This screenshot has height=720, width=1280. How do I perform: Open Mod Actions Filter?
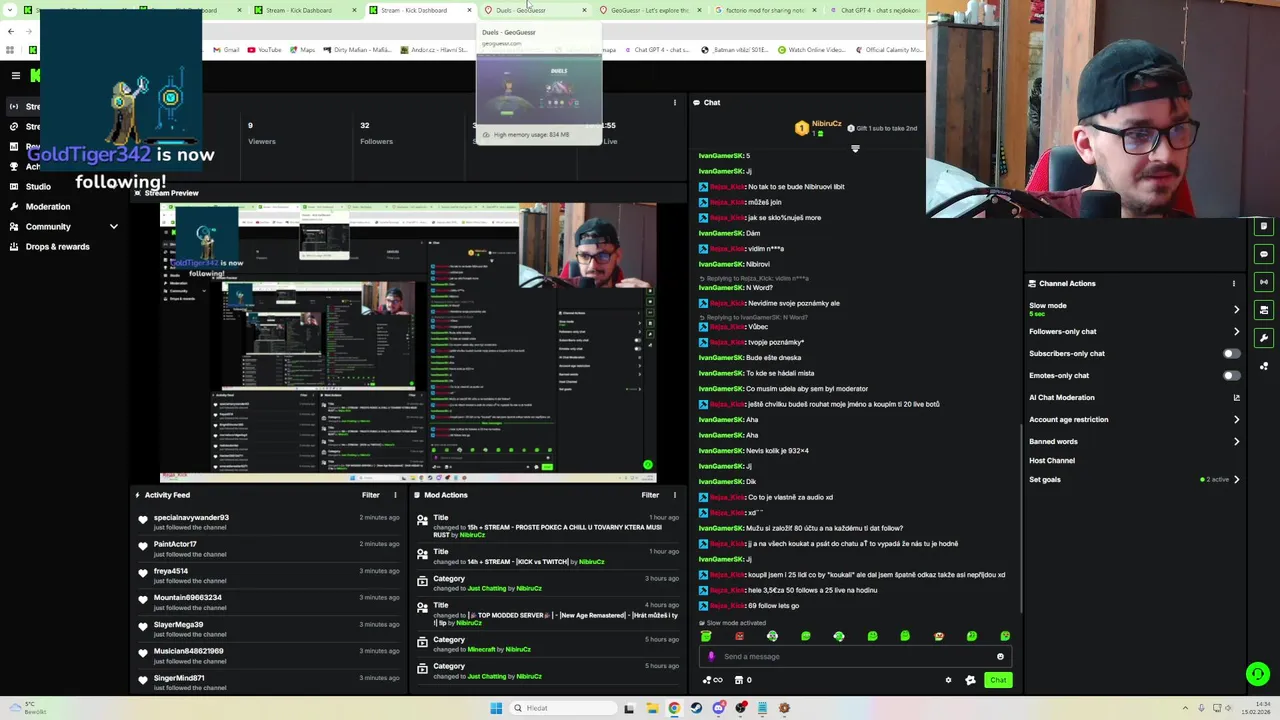[650, 495]
